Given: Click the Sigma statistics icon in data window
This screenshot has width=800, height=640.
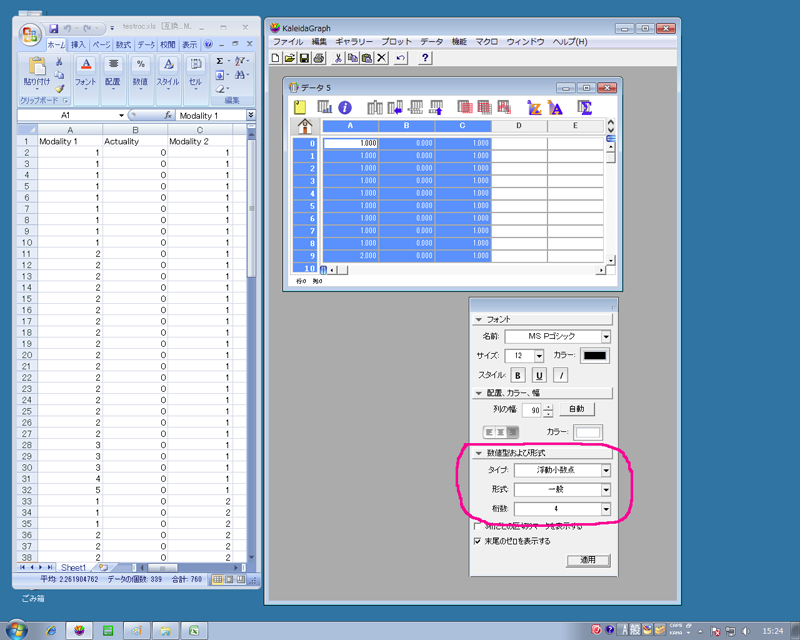Looking at the screenshot, I should pos(584,107).
